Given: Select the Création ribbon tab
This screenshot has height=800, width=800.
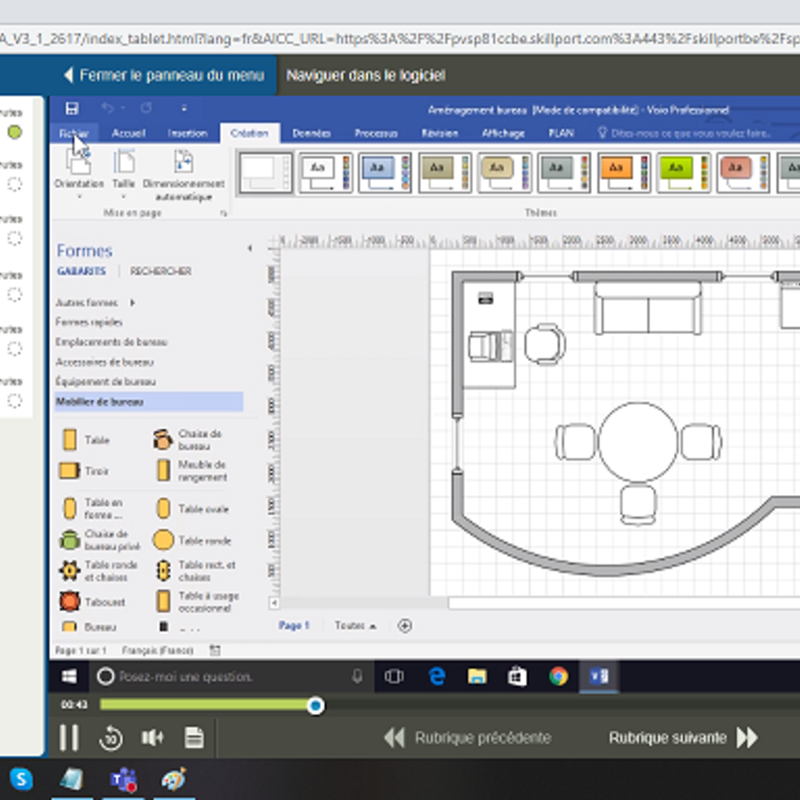Looking at the screenshot, I should pyautogui.click(x=249, y=133).
